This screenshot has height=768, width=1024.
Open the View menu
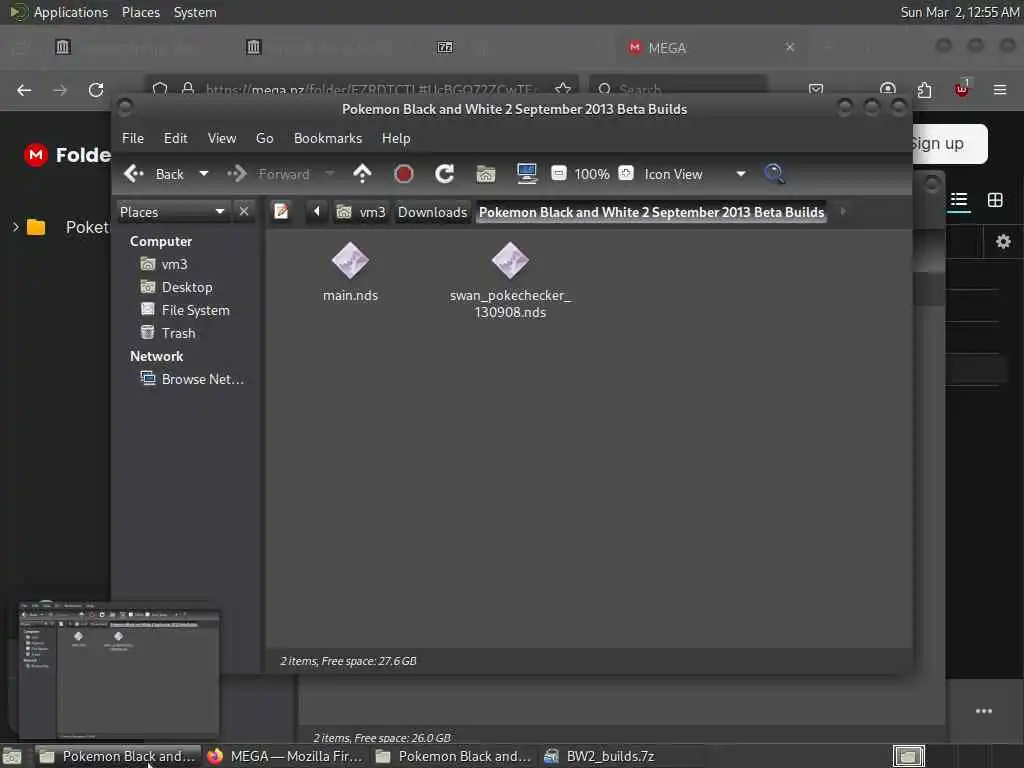coord(222,138)
